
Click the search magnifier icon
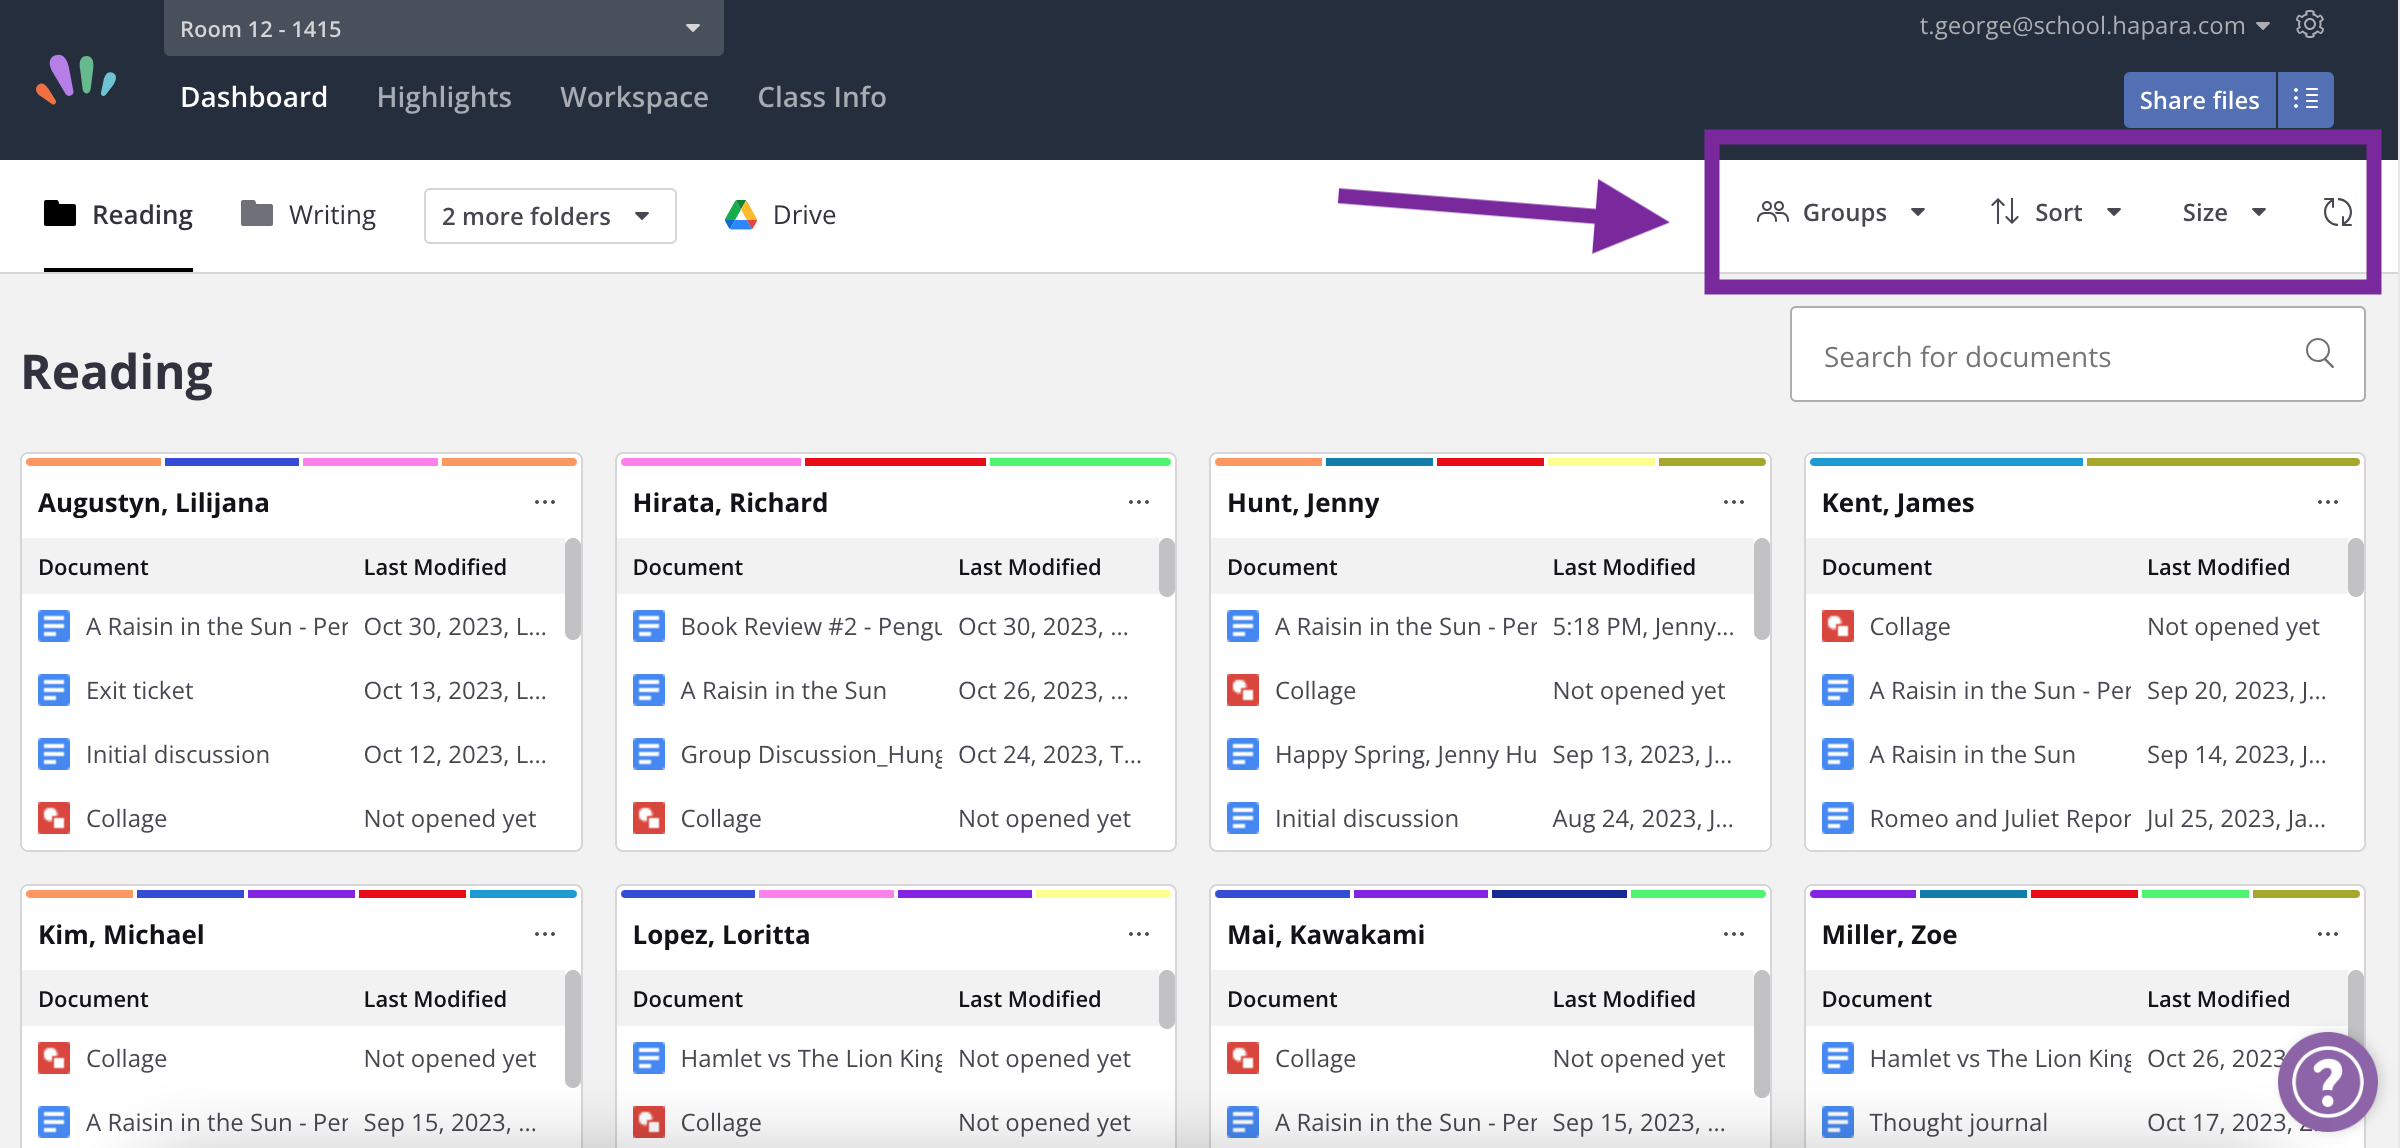click(x=2320, y=353)
